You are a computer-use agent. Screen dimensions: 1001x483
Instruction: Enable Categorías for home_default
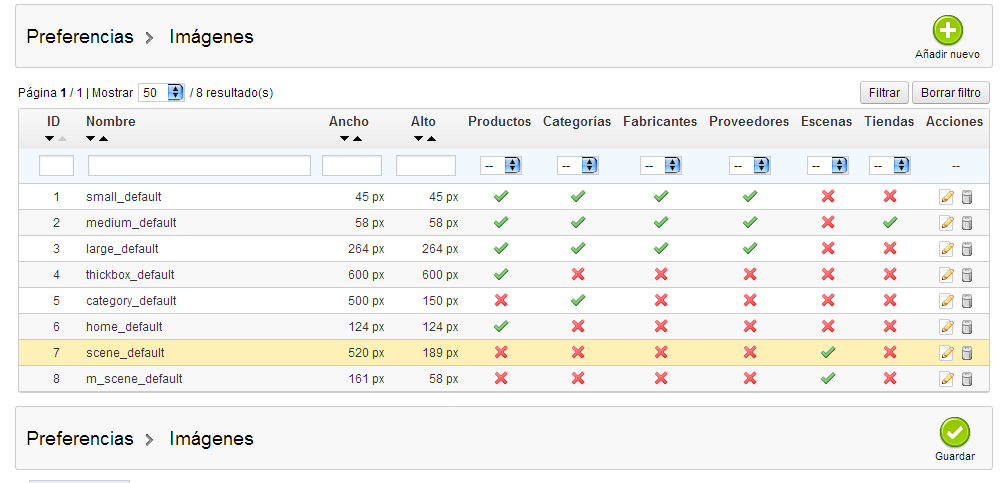click(x=577, y=327)
